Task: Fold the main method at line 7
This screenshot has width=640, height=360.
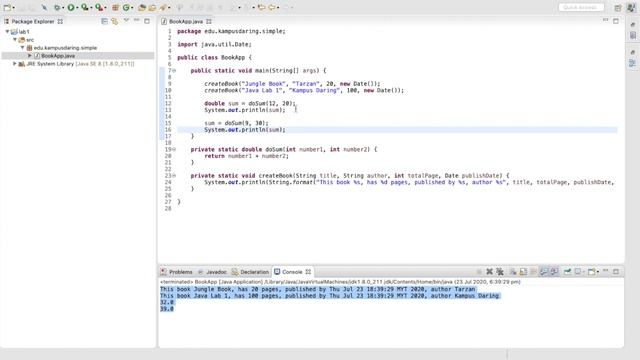Action: click(x=174, y=71)
